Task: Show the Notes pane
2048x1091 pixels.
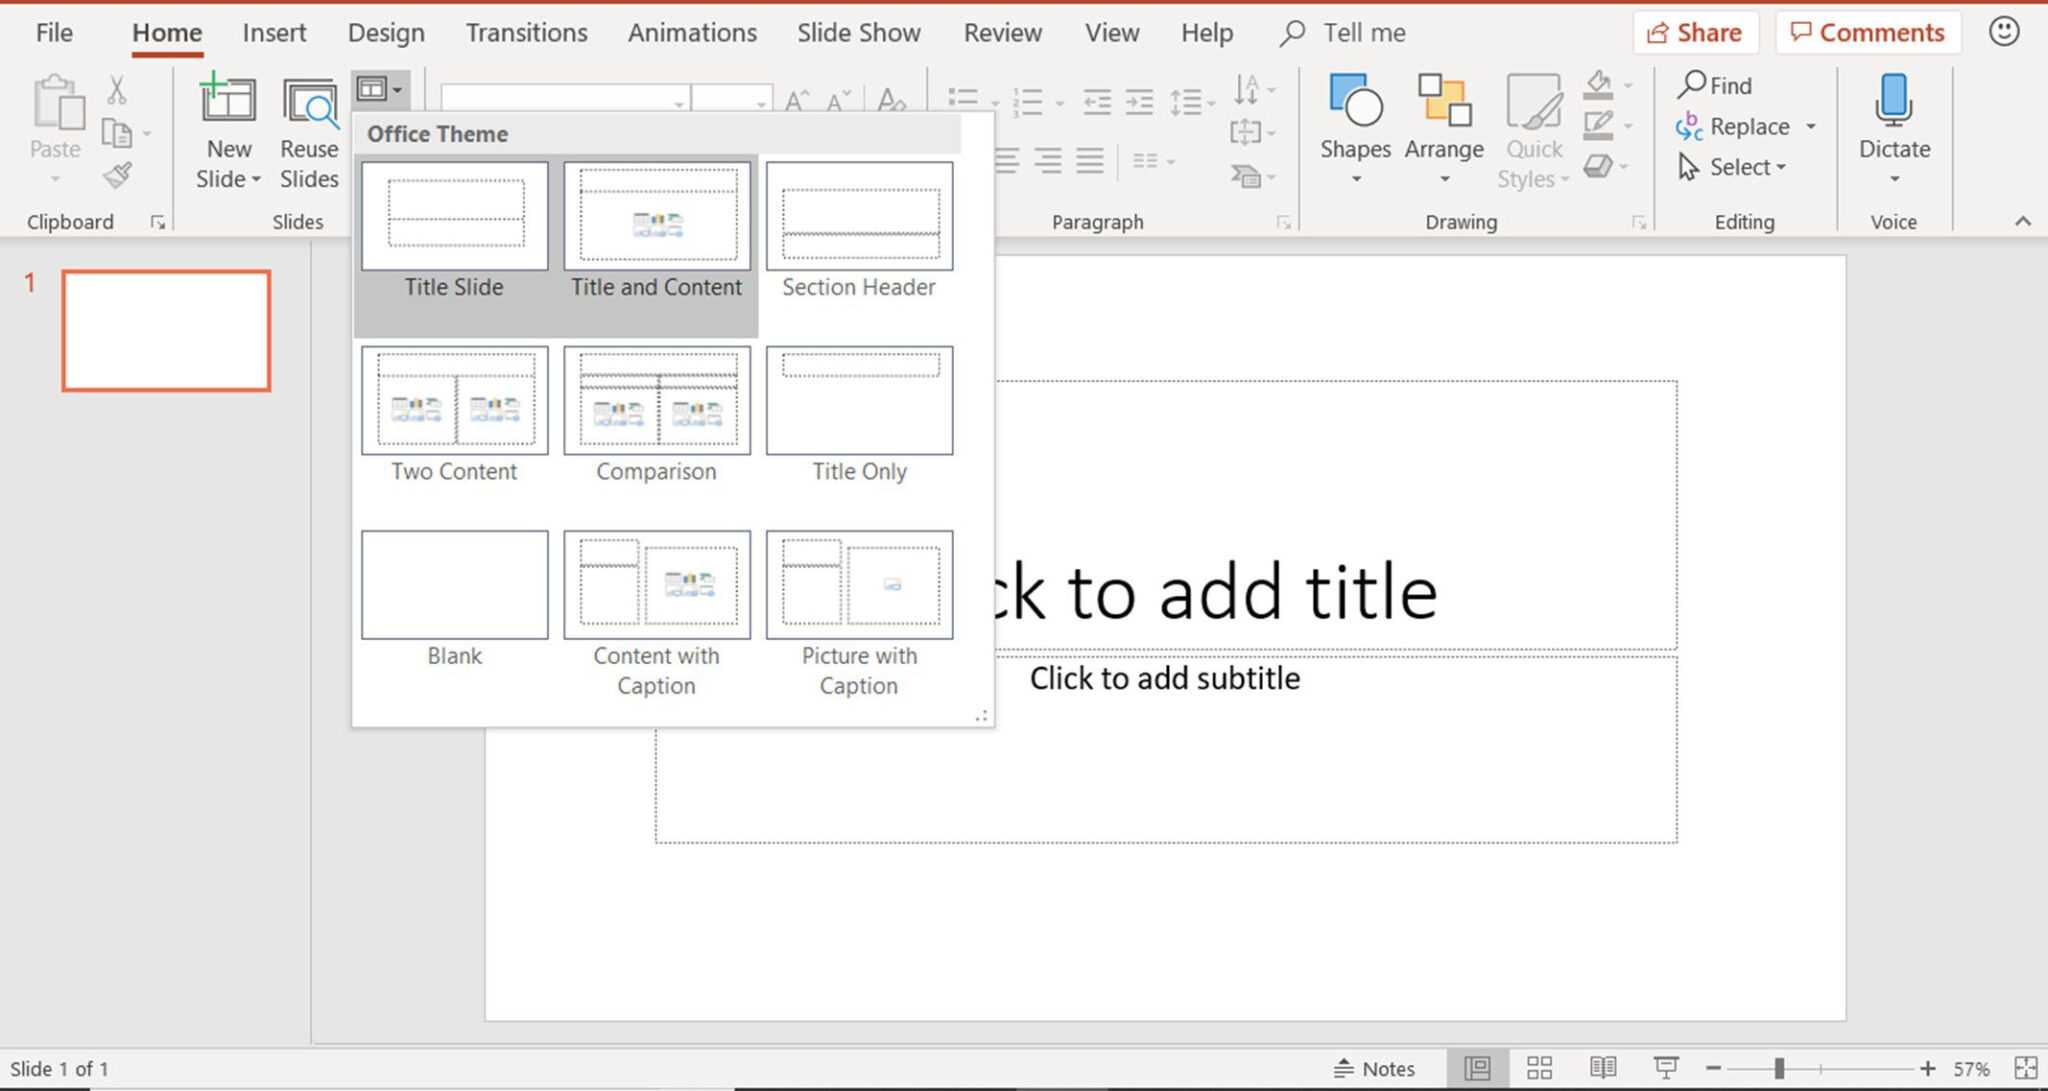Action: (1377, 1066)
